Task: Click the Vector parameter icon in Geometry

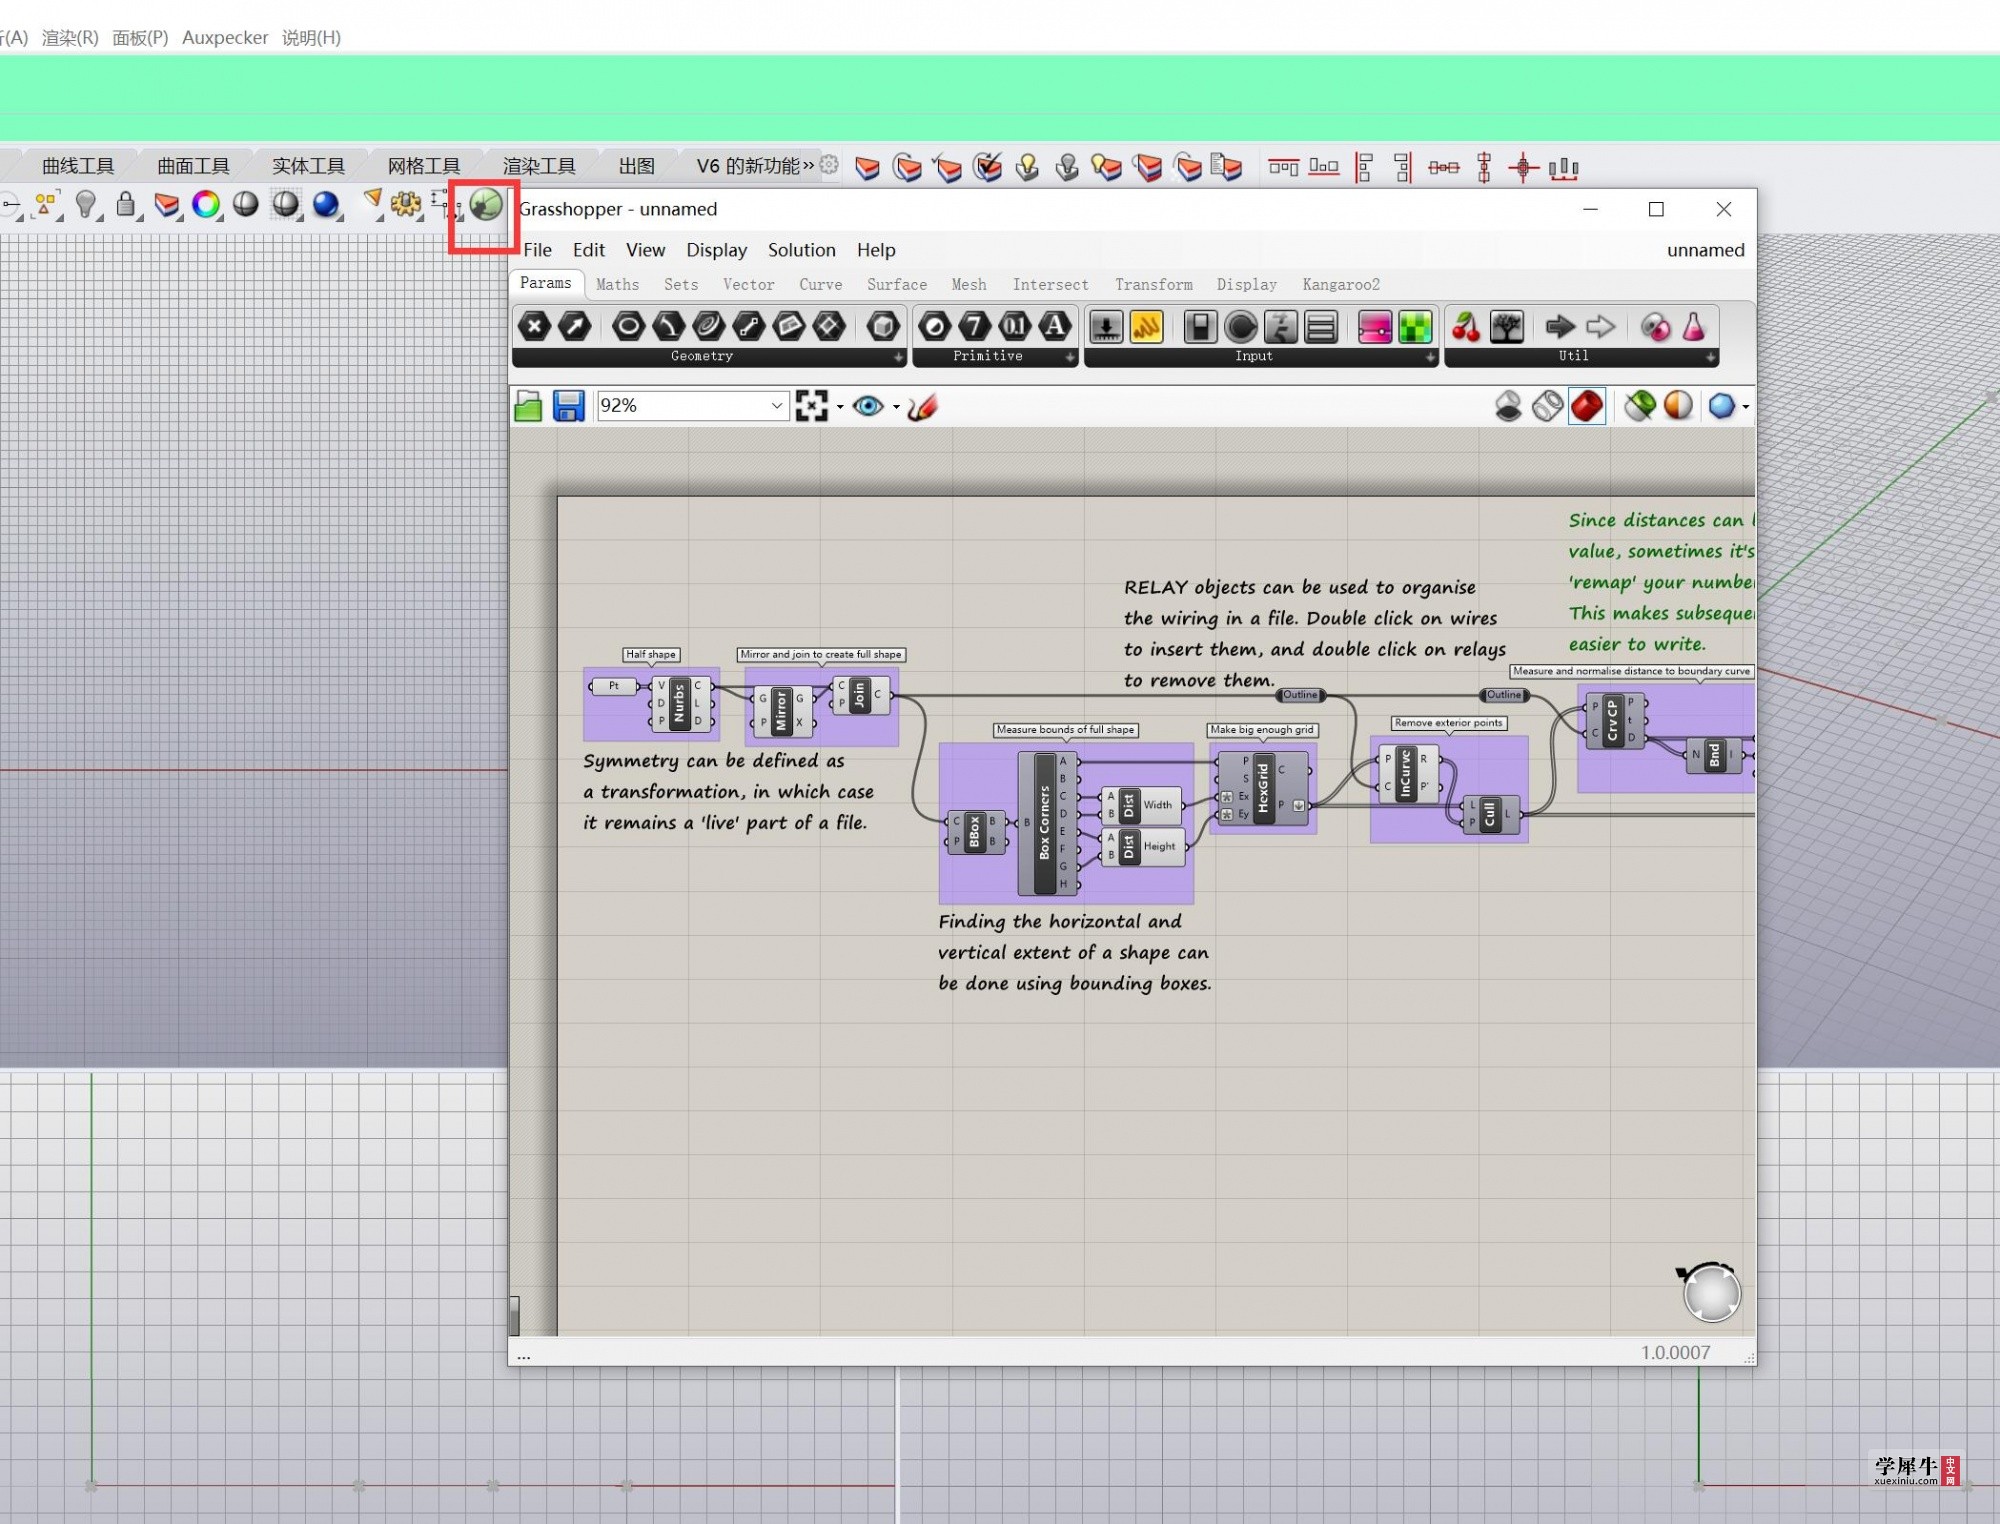Action: pos(575,326)
